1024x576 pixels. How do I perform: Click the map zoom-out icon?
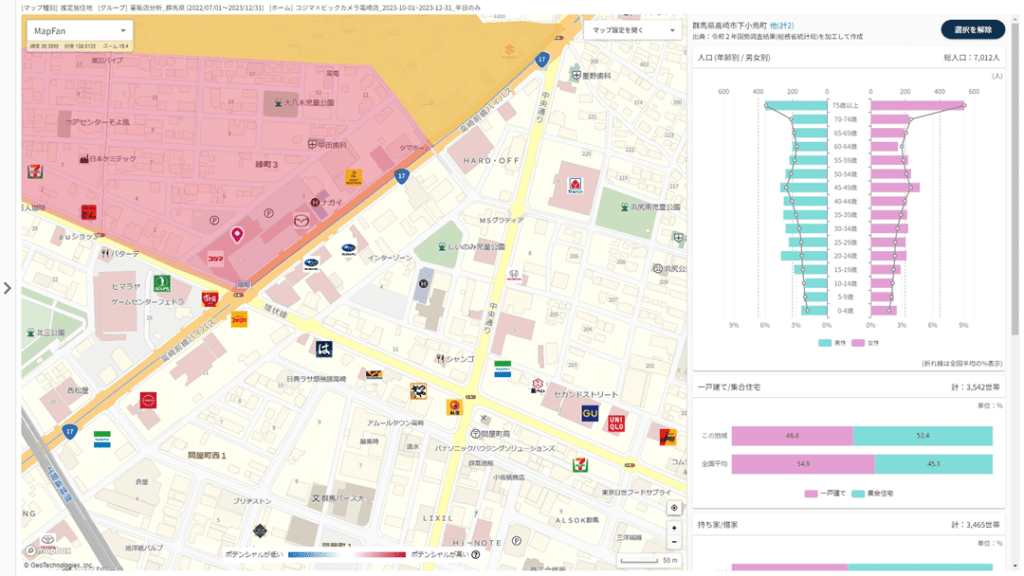675,543
